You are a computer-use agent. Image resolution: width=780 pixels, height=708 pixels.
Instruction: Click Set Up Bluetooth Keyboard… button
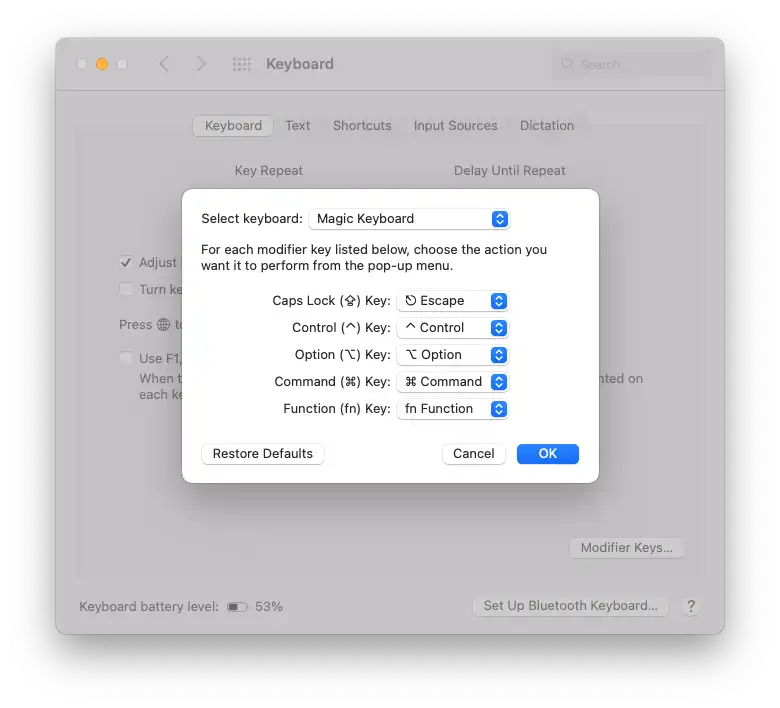click(x=571, y=606)
